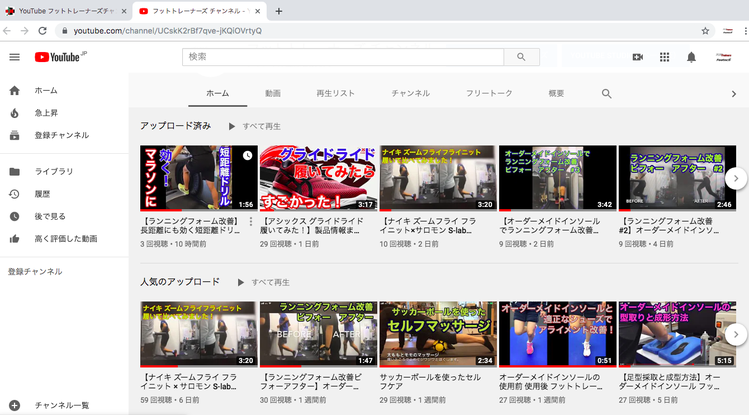The image size is (749, 415).
Task: Click the site lock icon in the address bar
Action: pyautogui.click(x=64, y=31)
